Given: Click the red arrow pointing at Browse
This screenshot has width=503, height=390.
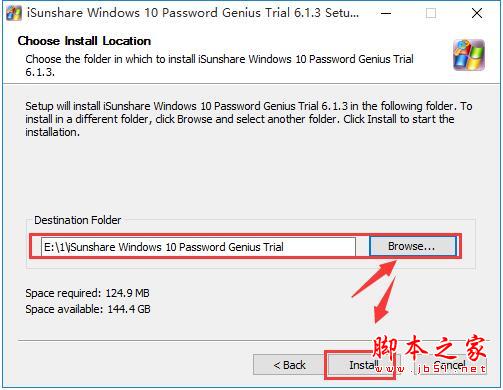Looking at the screenshot, I should (x=374, y=279).
